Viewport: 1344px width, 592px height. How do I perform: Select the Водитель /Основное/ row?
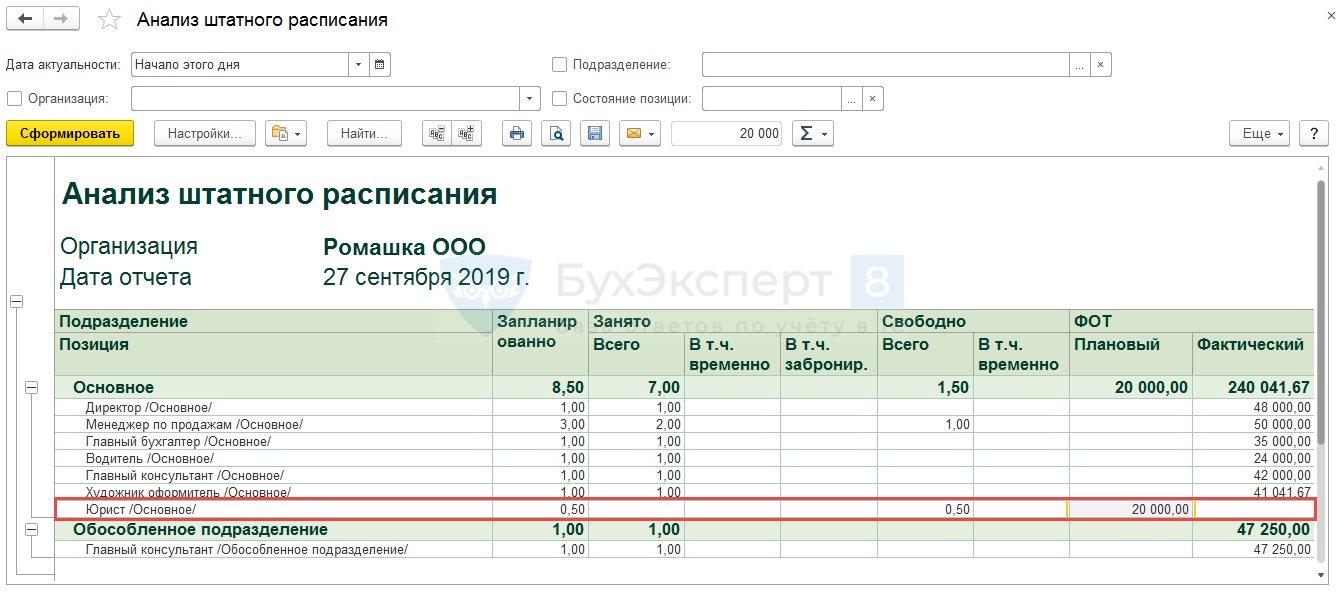(x=685, y=458)
